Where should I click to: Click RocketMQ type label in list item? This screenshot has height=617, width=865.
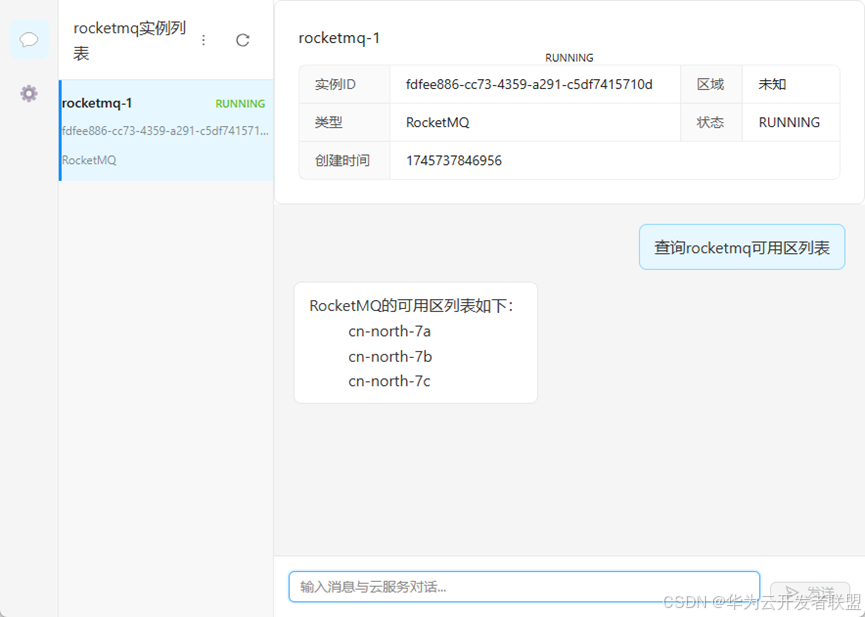[89, 160]
